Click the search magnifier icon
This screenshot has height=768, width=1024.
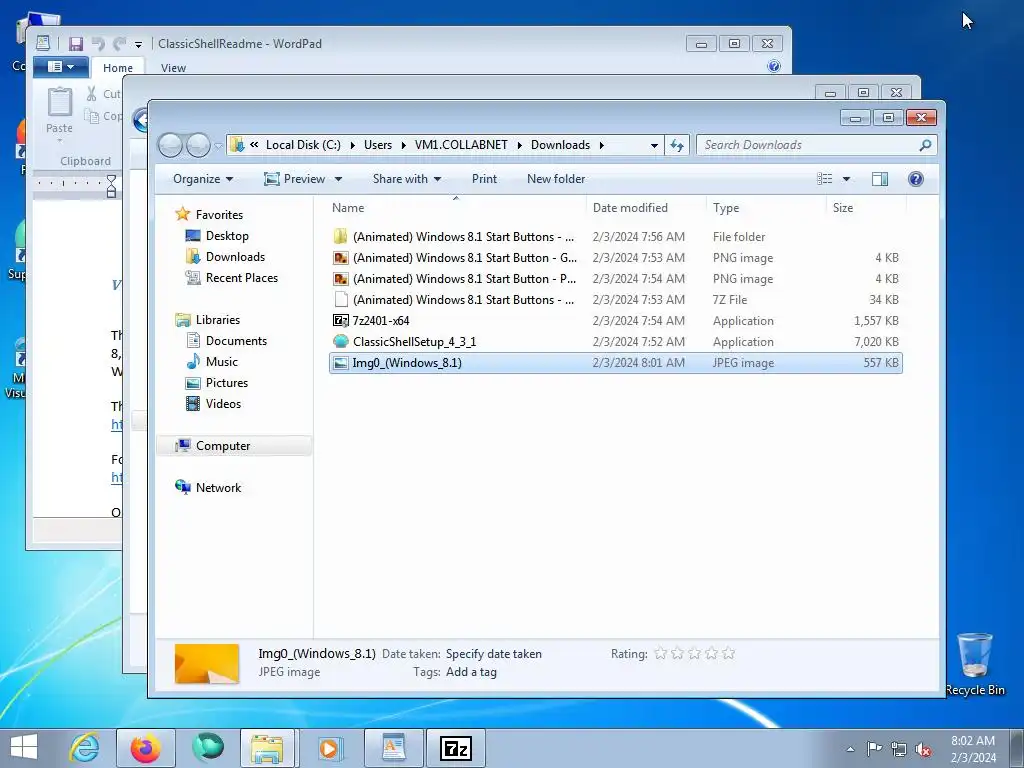click(x=925, y=145)
